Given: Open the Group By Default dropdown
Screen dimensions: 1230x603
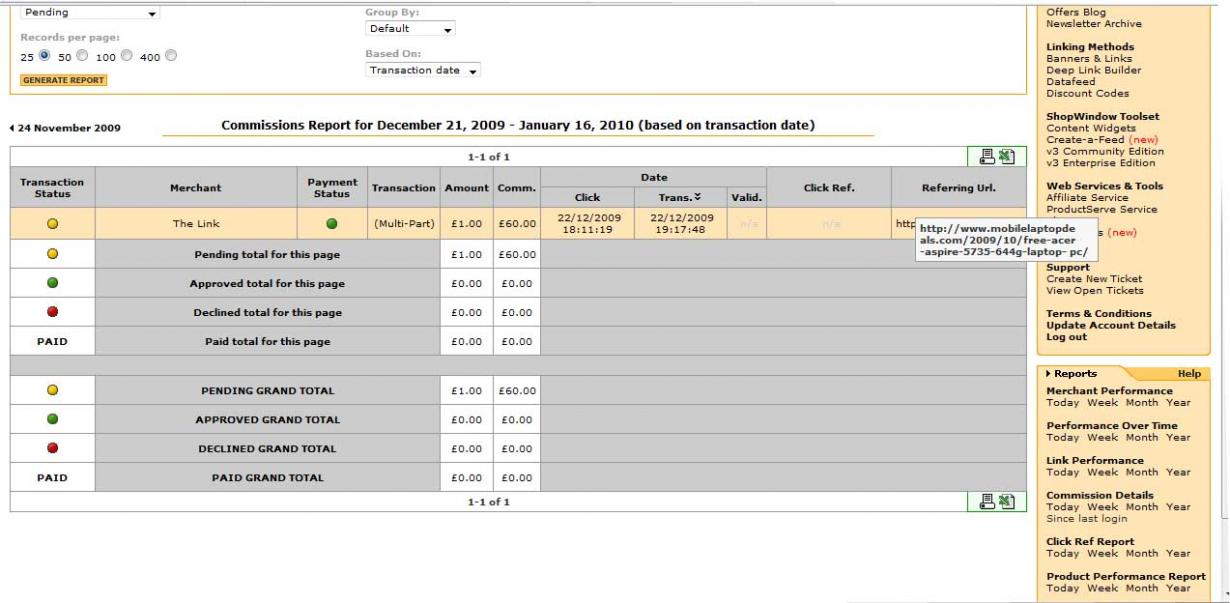Looking at the screenshot, I should (411, 29).
